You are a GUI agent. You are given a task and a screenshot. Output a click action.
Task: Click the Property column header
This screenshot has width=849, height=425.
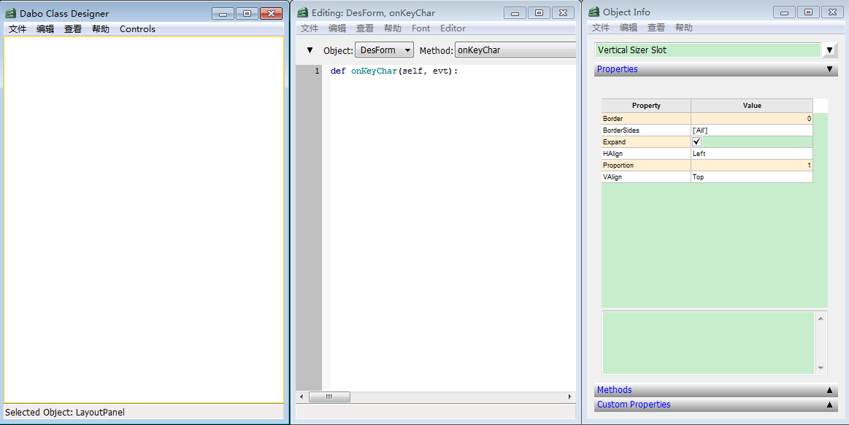point(646,106)
